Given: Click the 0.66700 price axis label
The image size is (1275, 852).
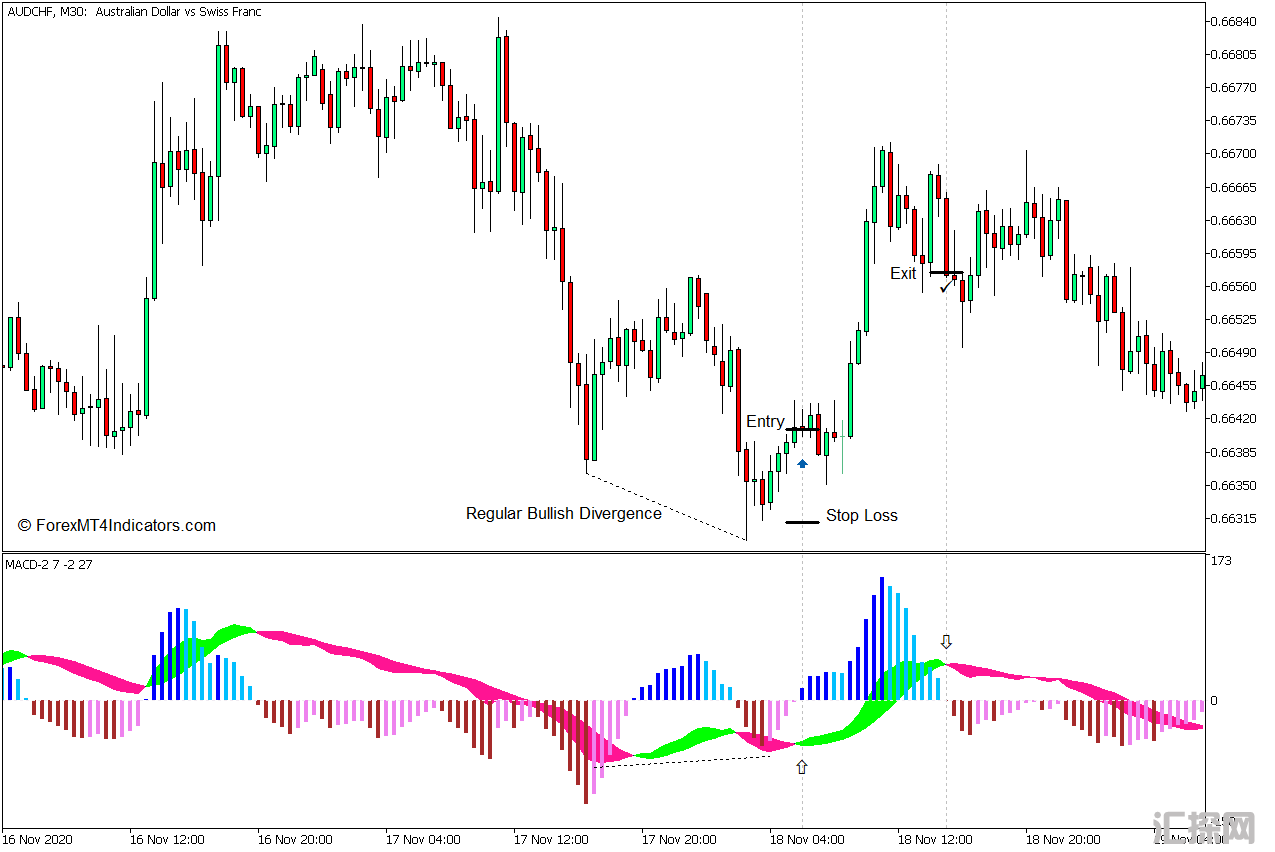Looking at the screenshot, I should (x=1233, y=154).
